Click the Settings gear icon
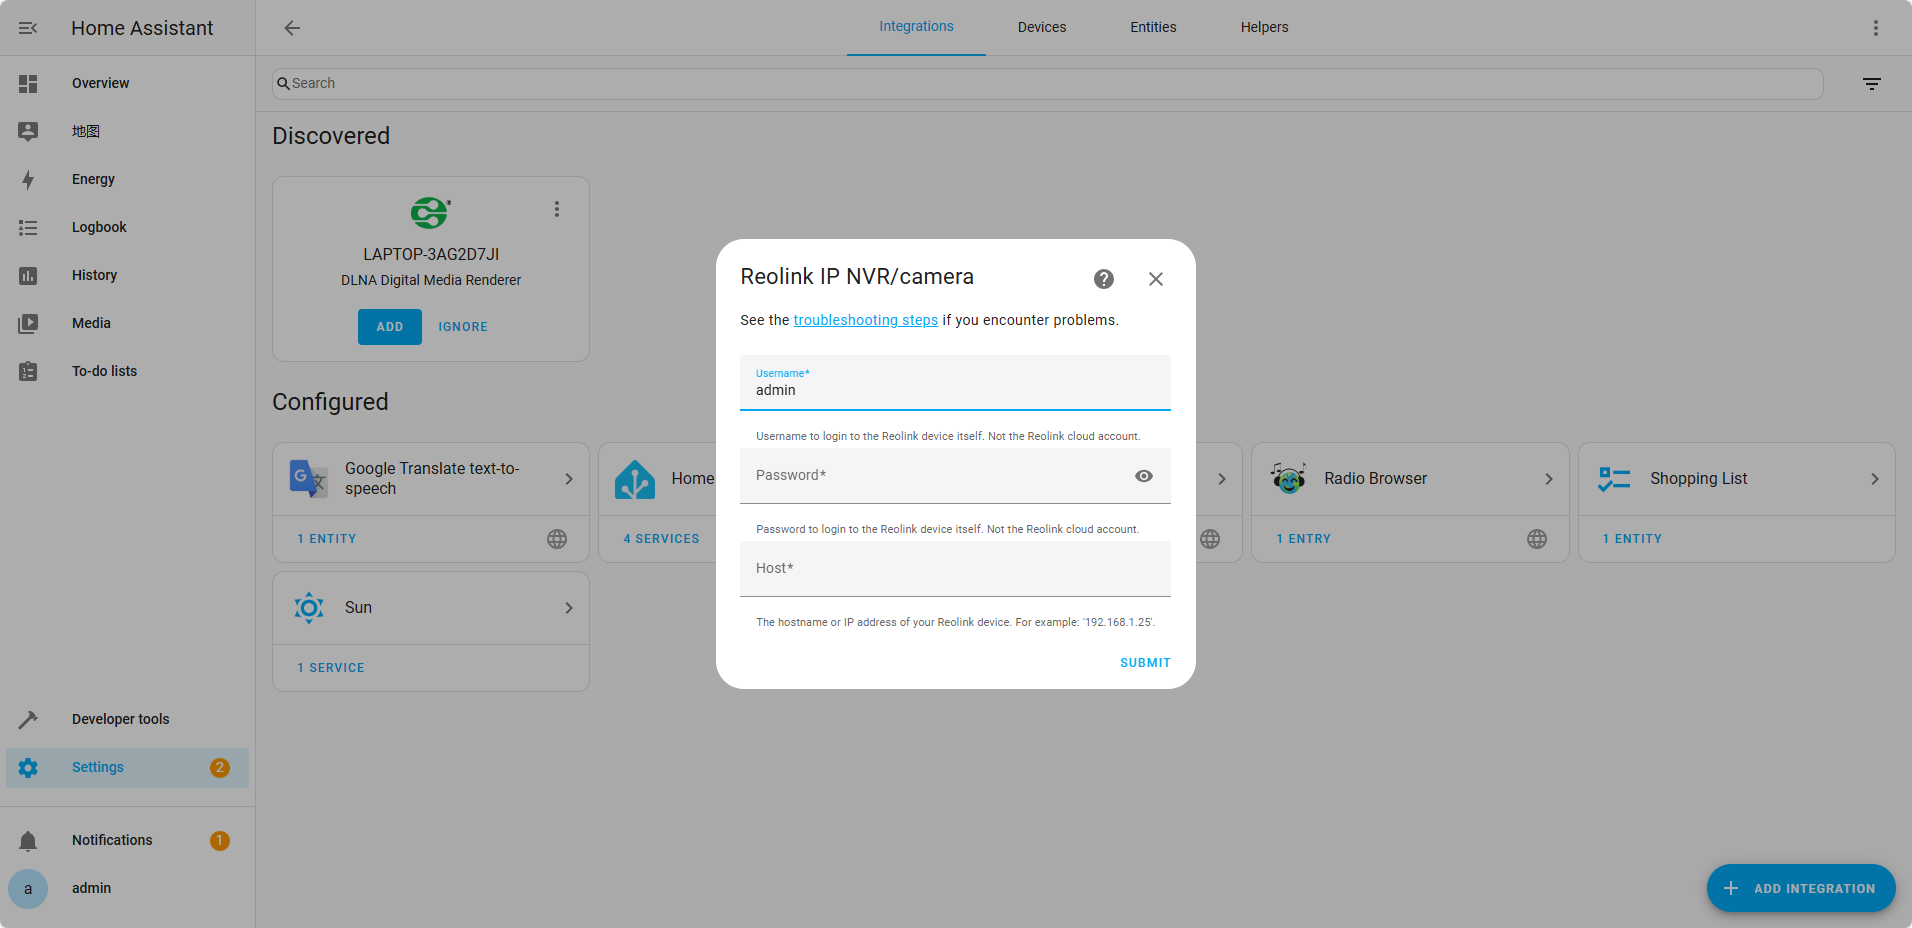The width and height of the screenshot is (1912, 928). (x=28, y=768)
